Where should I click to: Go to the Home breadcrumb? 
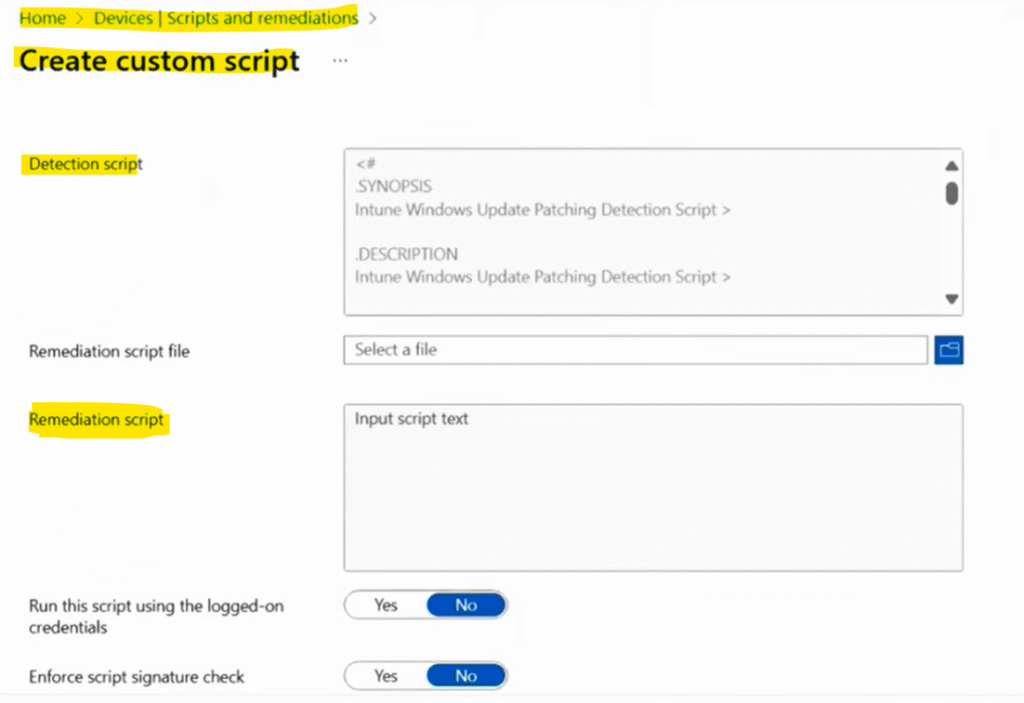(42, 18)
